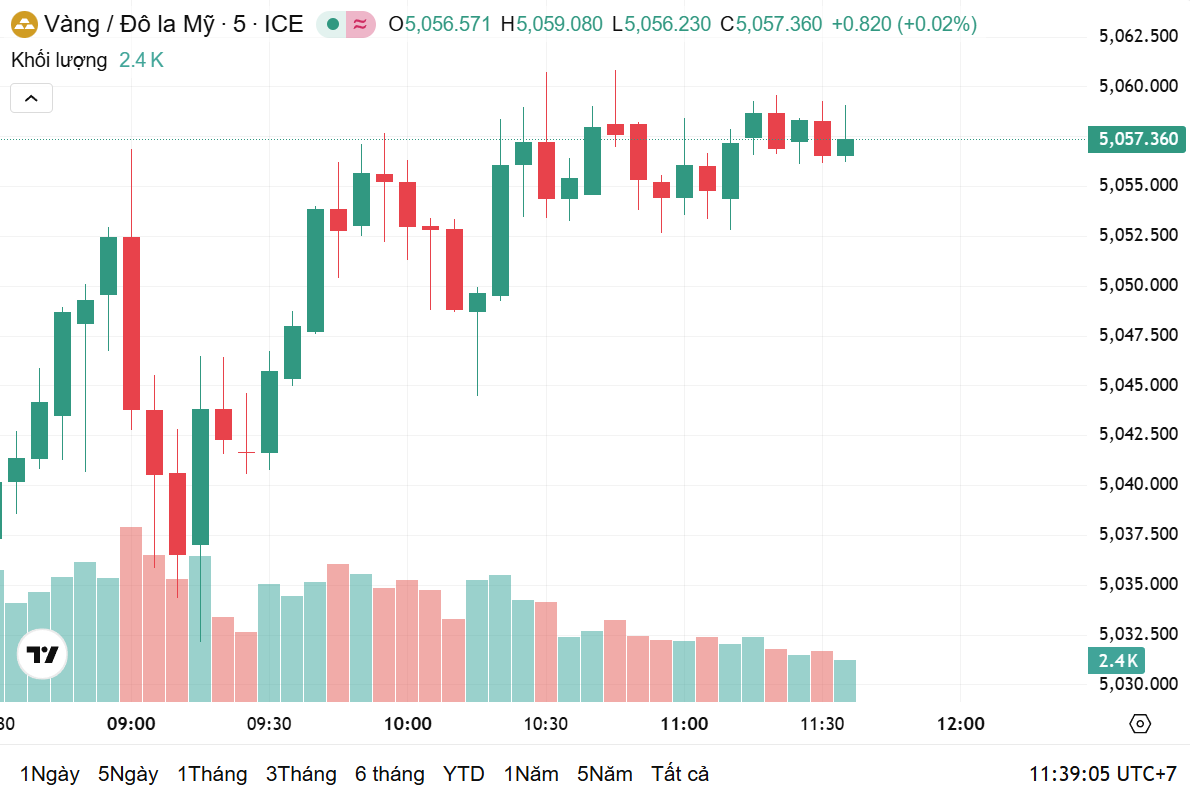Screen dimensions: 1190x797
Task: Choose the YTD range
Action: pos(464,774)
